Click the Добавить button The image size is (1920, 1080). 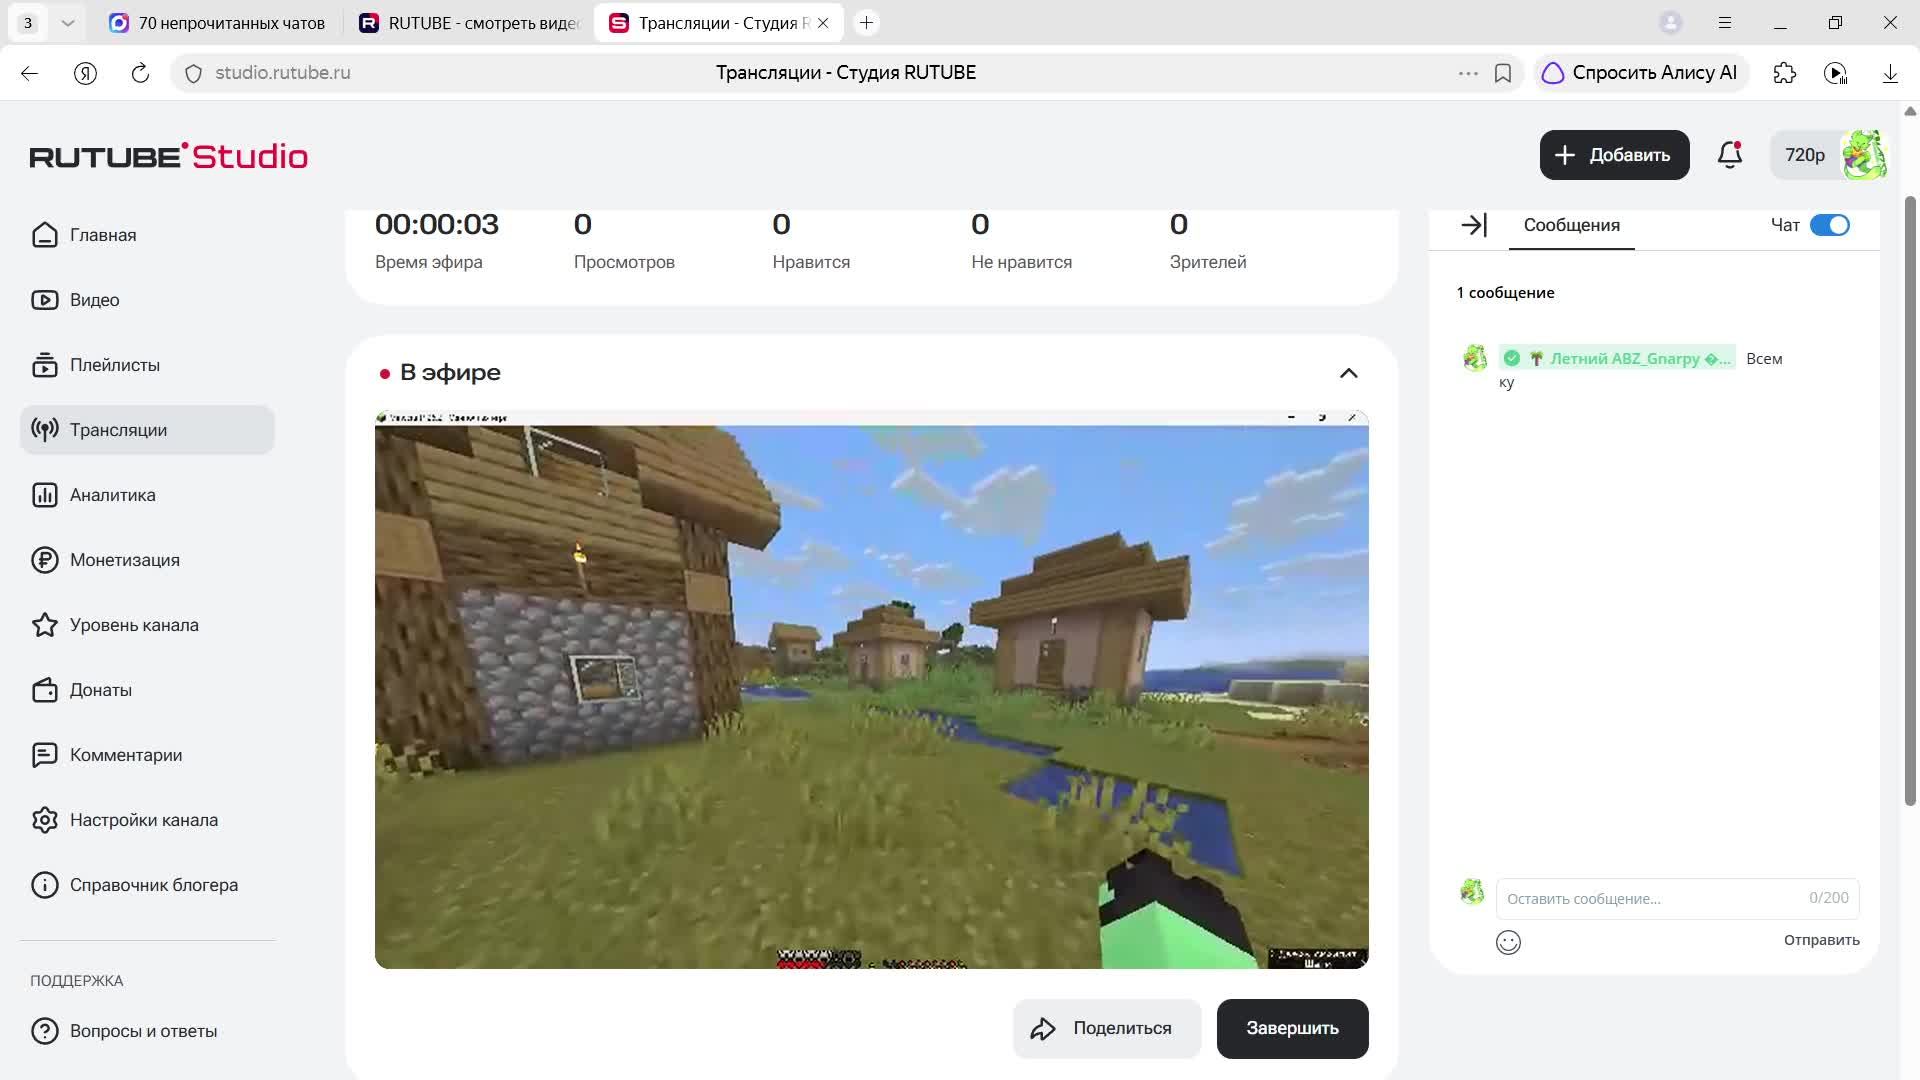click(x=1614, y=155)
